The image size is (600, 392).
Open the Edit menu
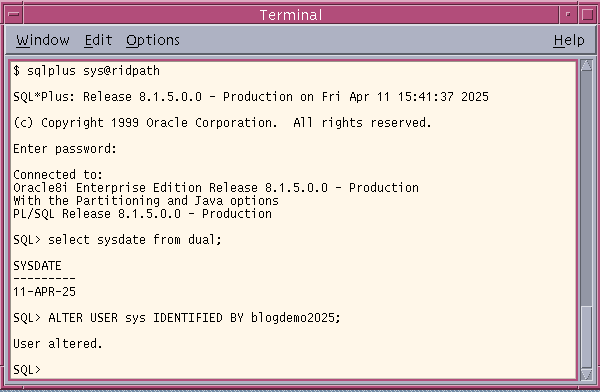98,40
